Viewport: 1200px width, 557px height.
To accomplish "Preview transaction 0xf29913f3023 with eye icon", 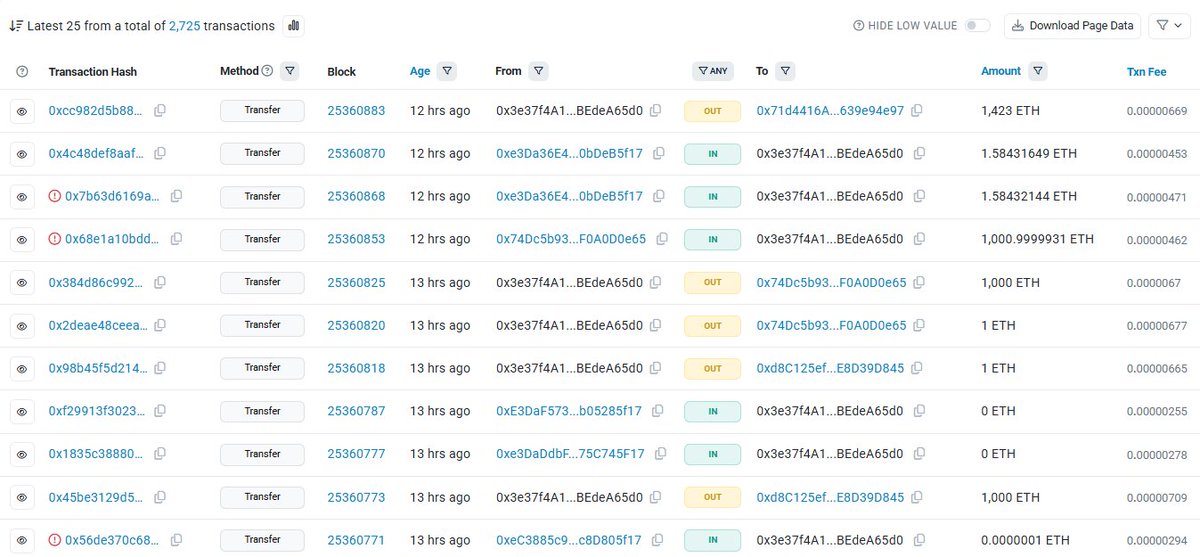I will pos(22,411).
